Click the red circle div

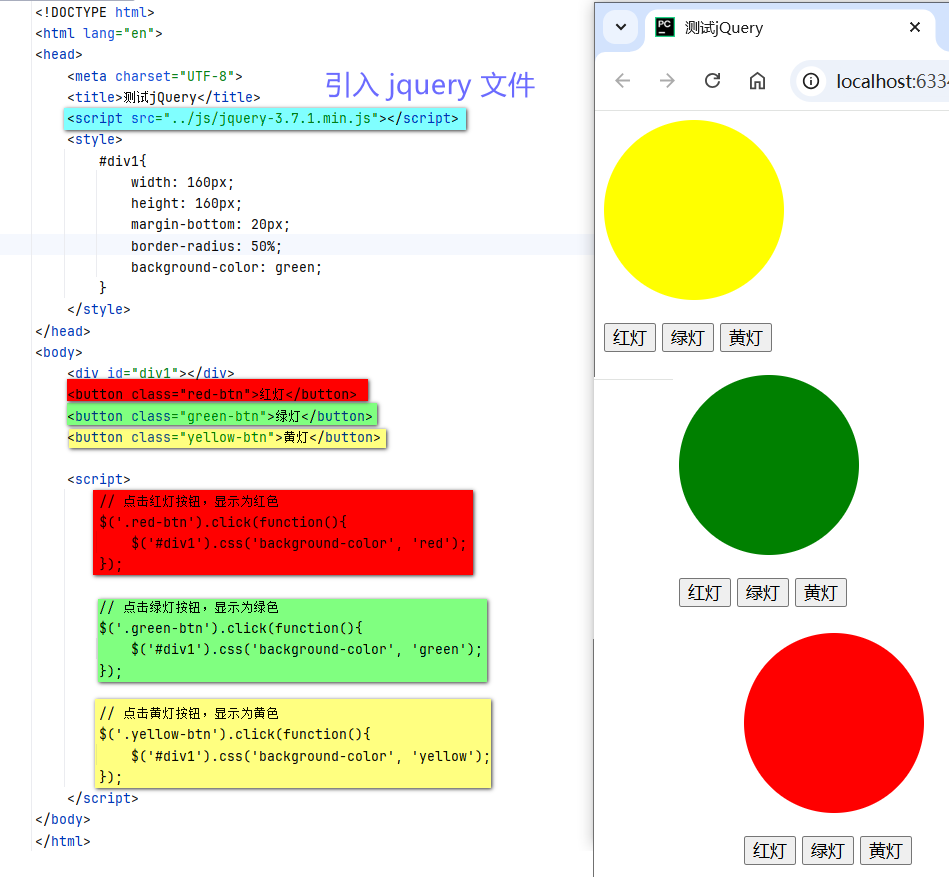(834, 723)
